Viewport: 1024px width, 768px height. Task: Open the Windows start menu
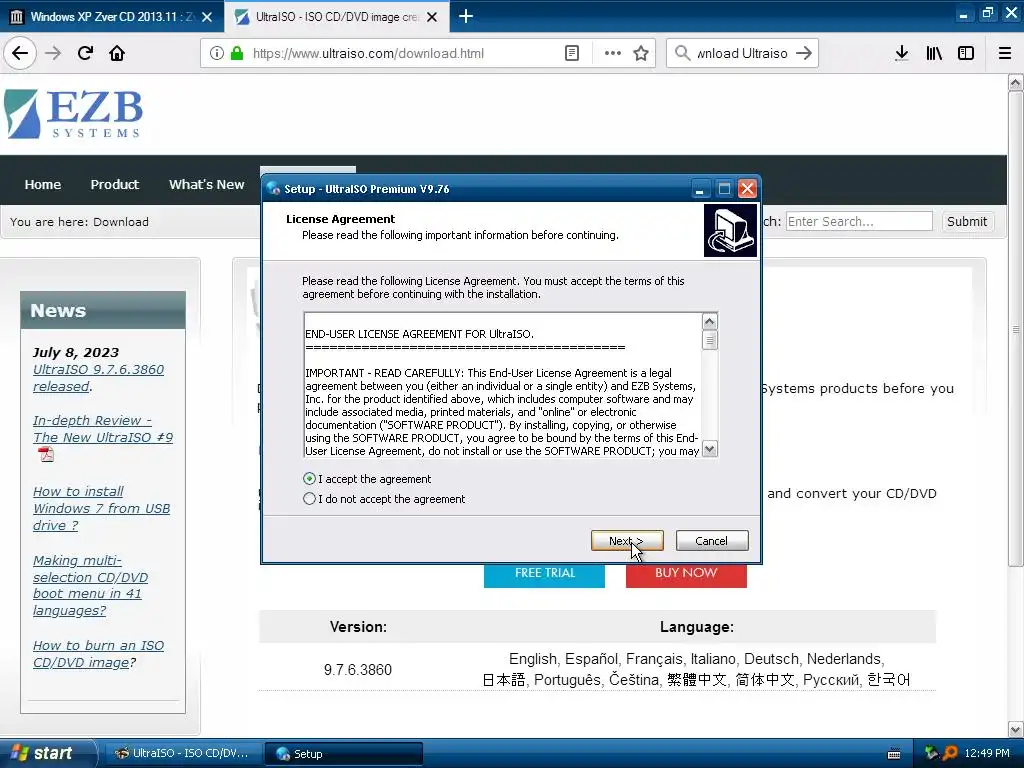click(x=48, y=753)
